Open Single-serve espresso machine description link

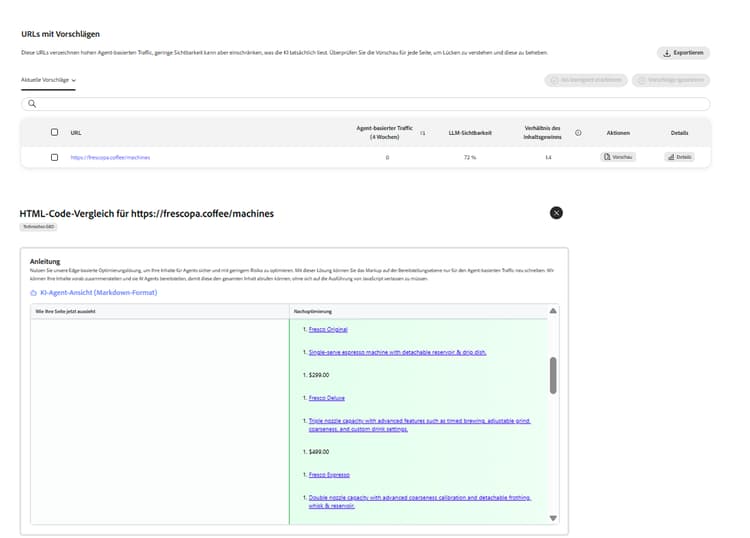pyautogui.click(x=397, y=352)
